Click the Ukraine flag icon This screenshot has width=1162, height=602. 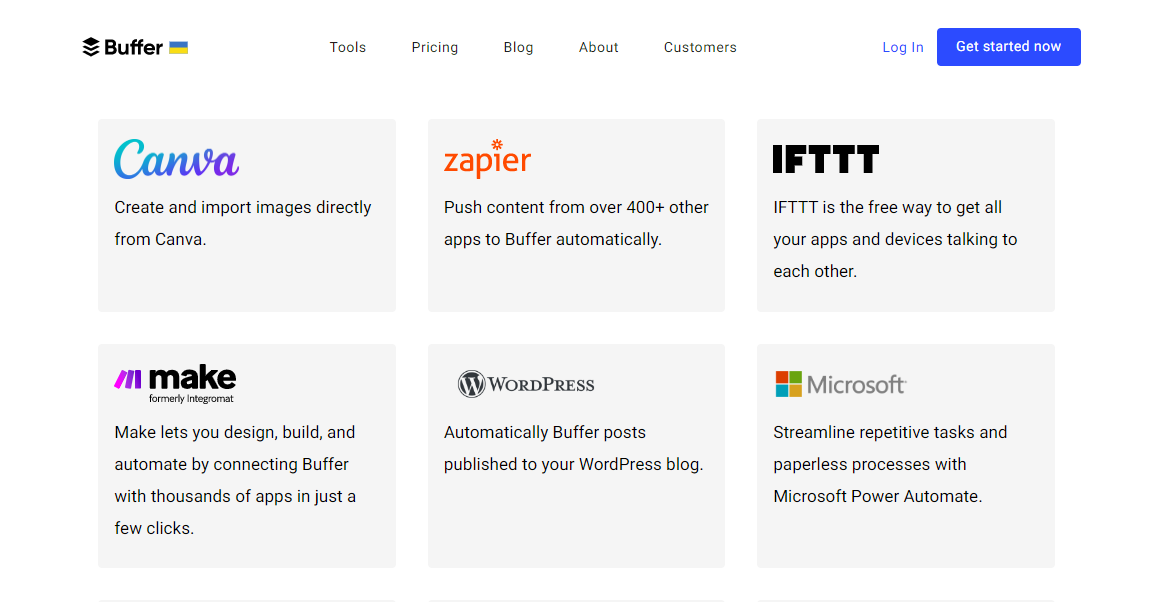[179, 47]
